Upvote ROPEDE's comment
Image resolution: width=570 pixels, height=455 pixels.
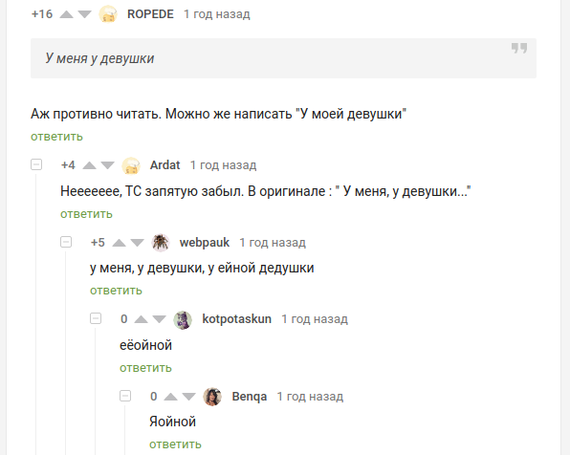tap(66, 15)
